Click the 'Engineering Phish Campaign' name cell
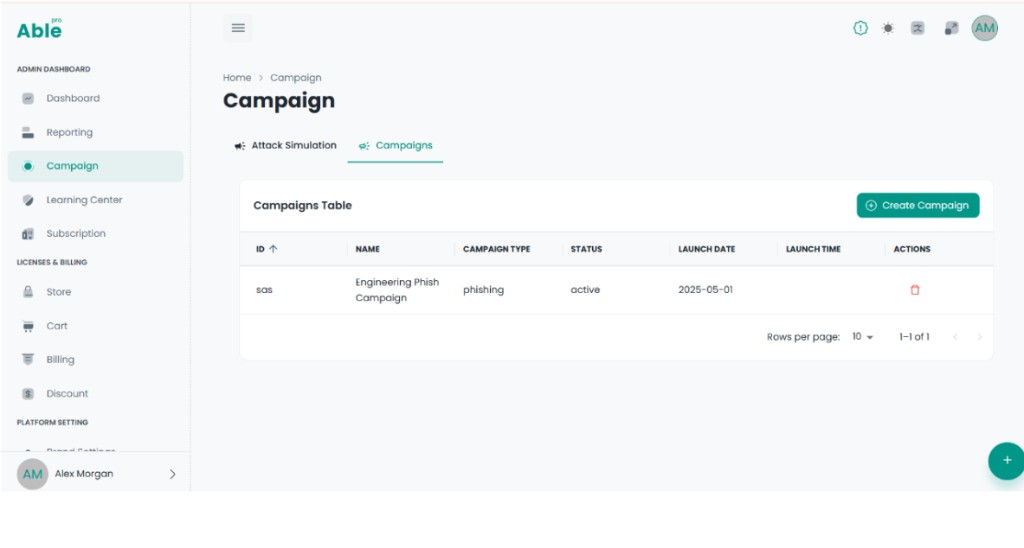 tap(397, 290)
